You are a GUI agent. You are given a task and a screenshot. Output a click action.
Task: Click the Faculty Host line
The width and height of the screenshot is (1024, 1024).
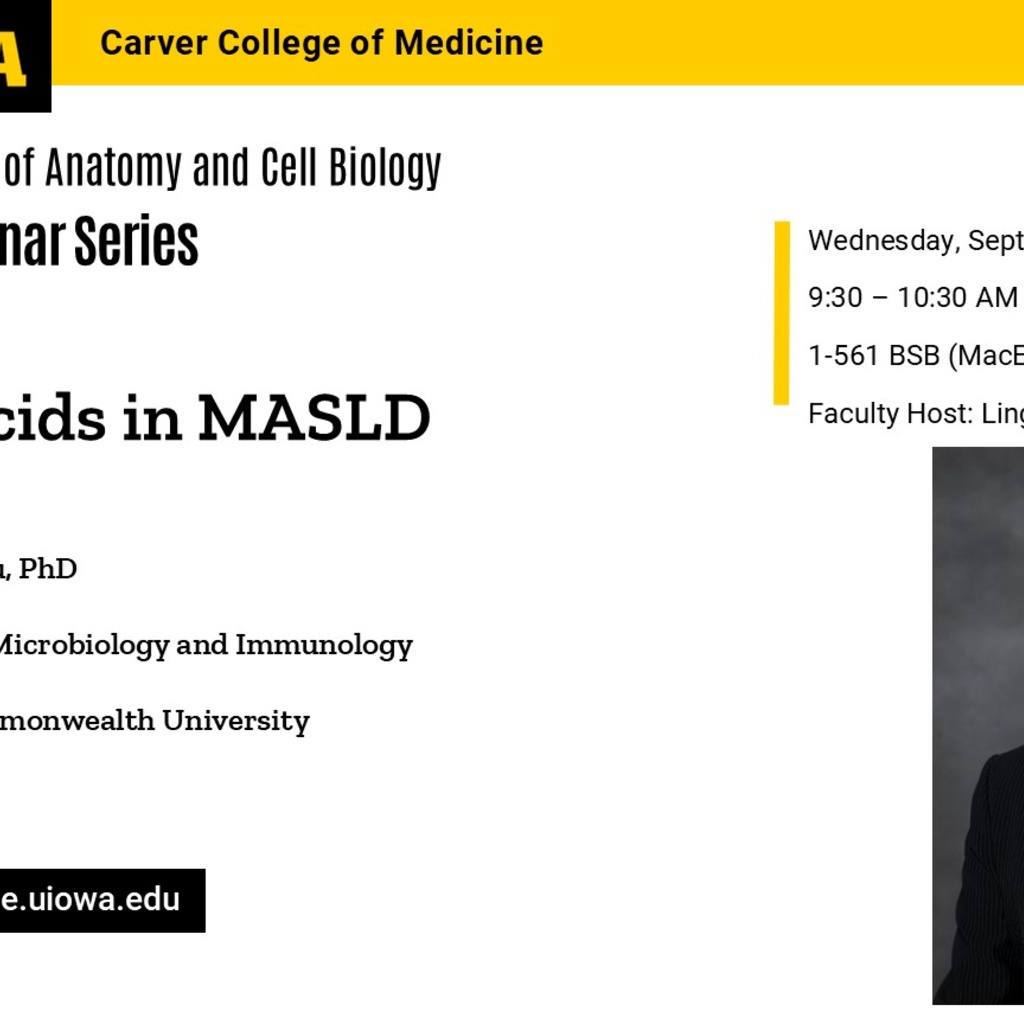tap(916, 414)
